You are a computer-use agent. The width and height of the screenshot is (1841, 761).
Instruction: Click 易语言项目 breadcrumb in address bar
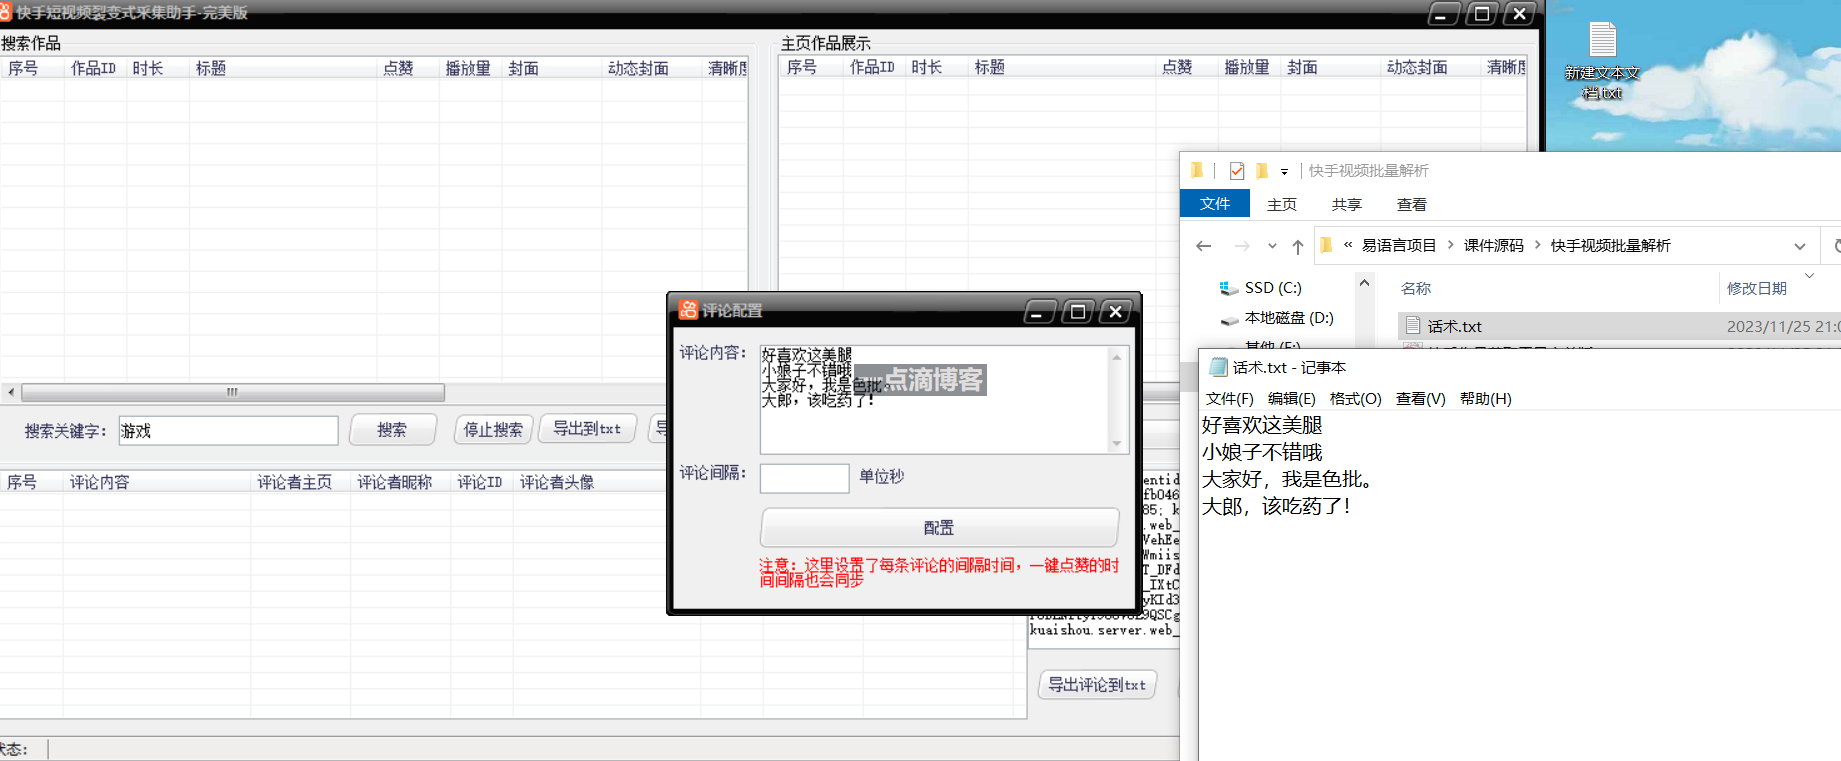pos(1399,245)
